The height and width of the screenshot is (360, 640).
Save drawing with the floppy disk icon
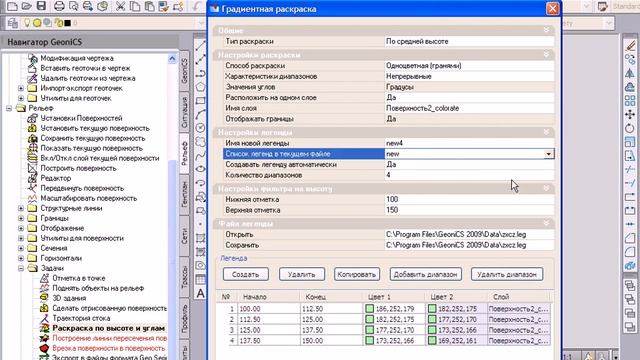[41, 6]
